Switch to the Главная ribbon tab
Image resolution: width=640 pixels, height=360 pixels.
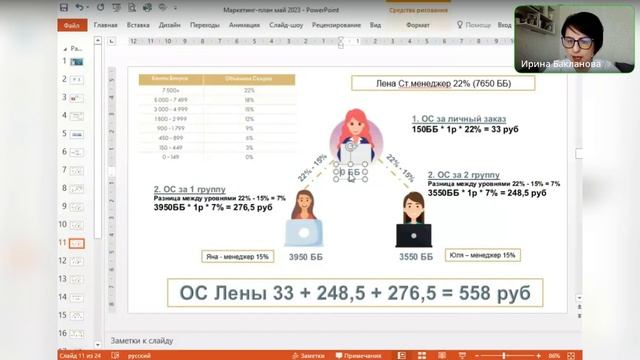point(105,25)
